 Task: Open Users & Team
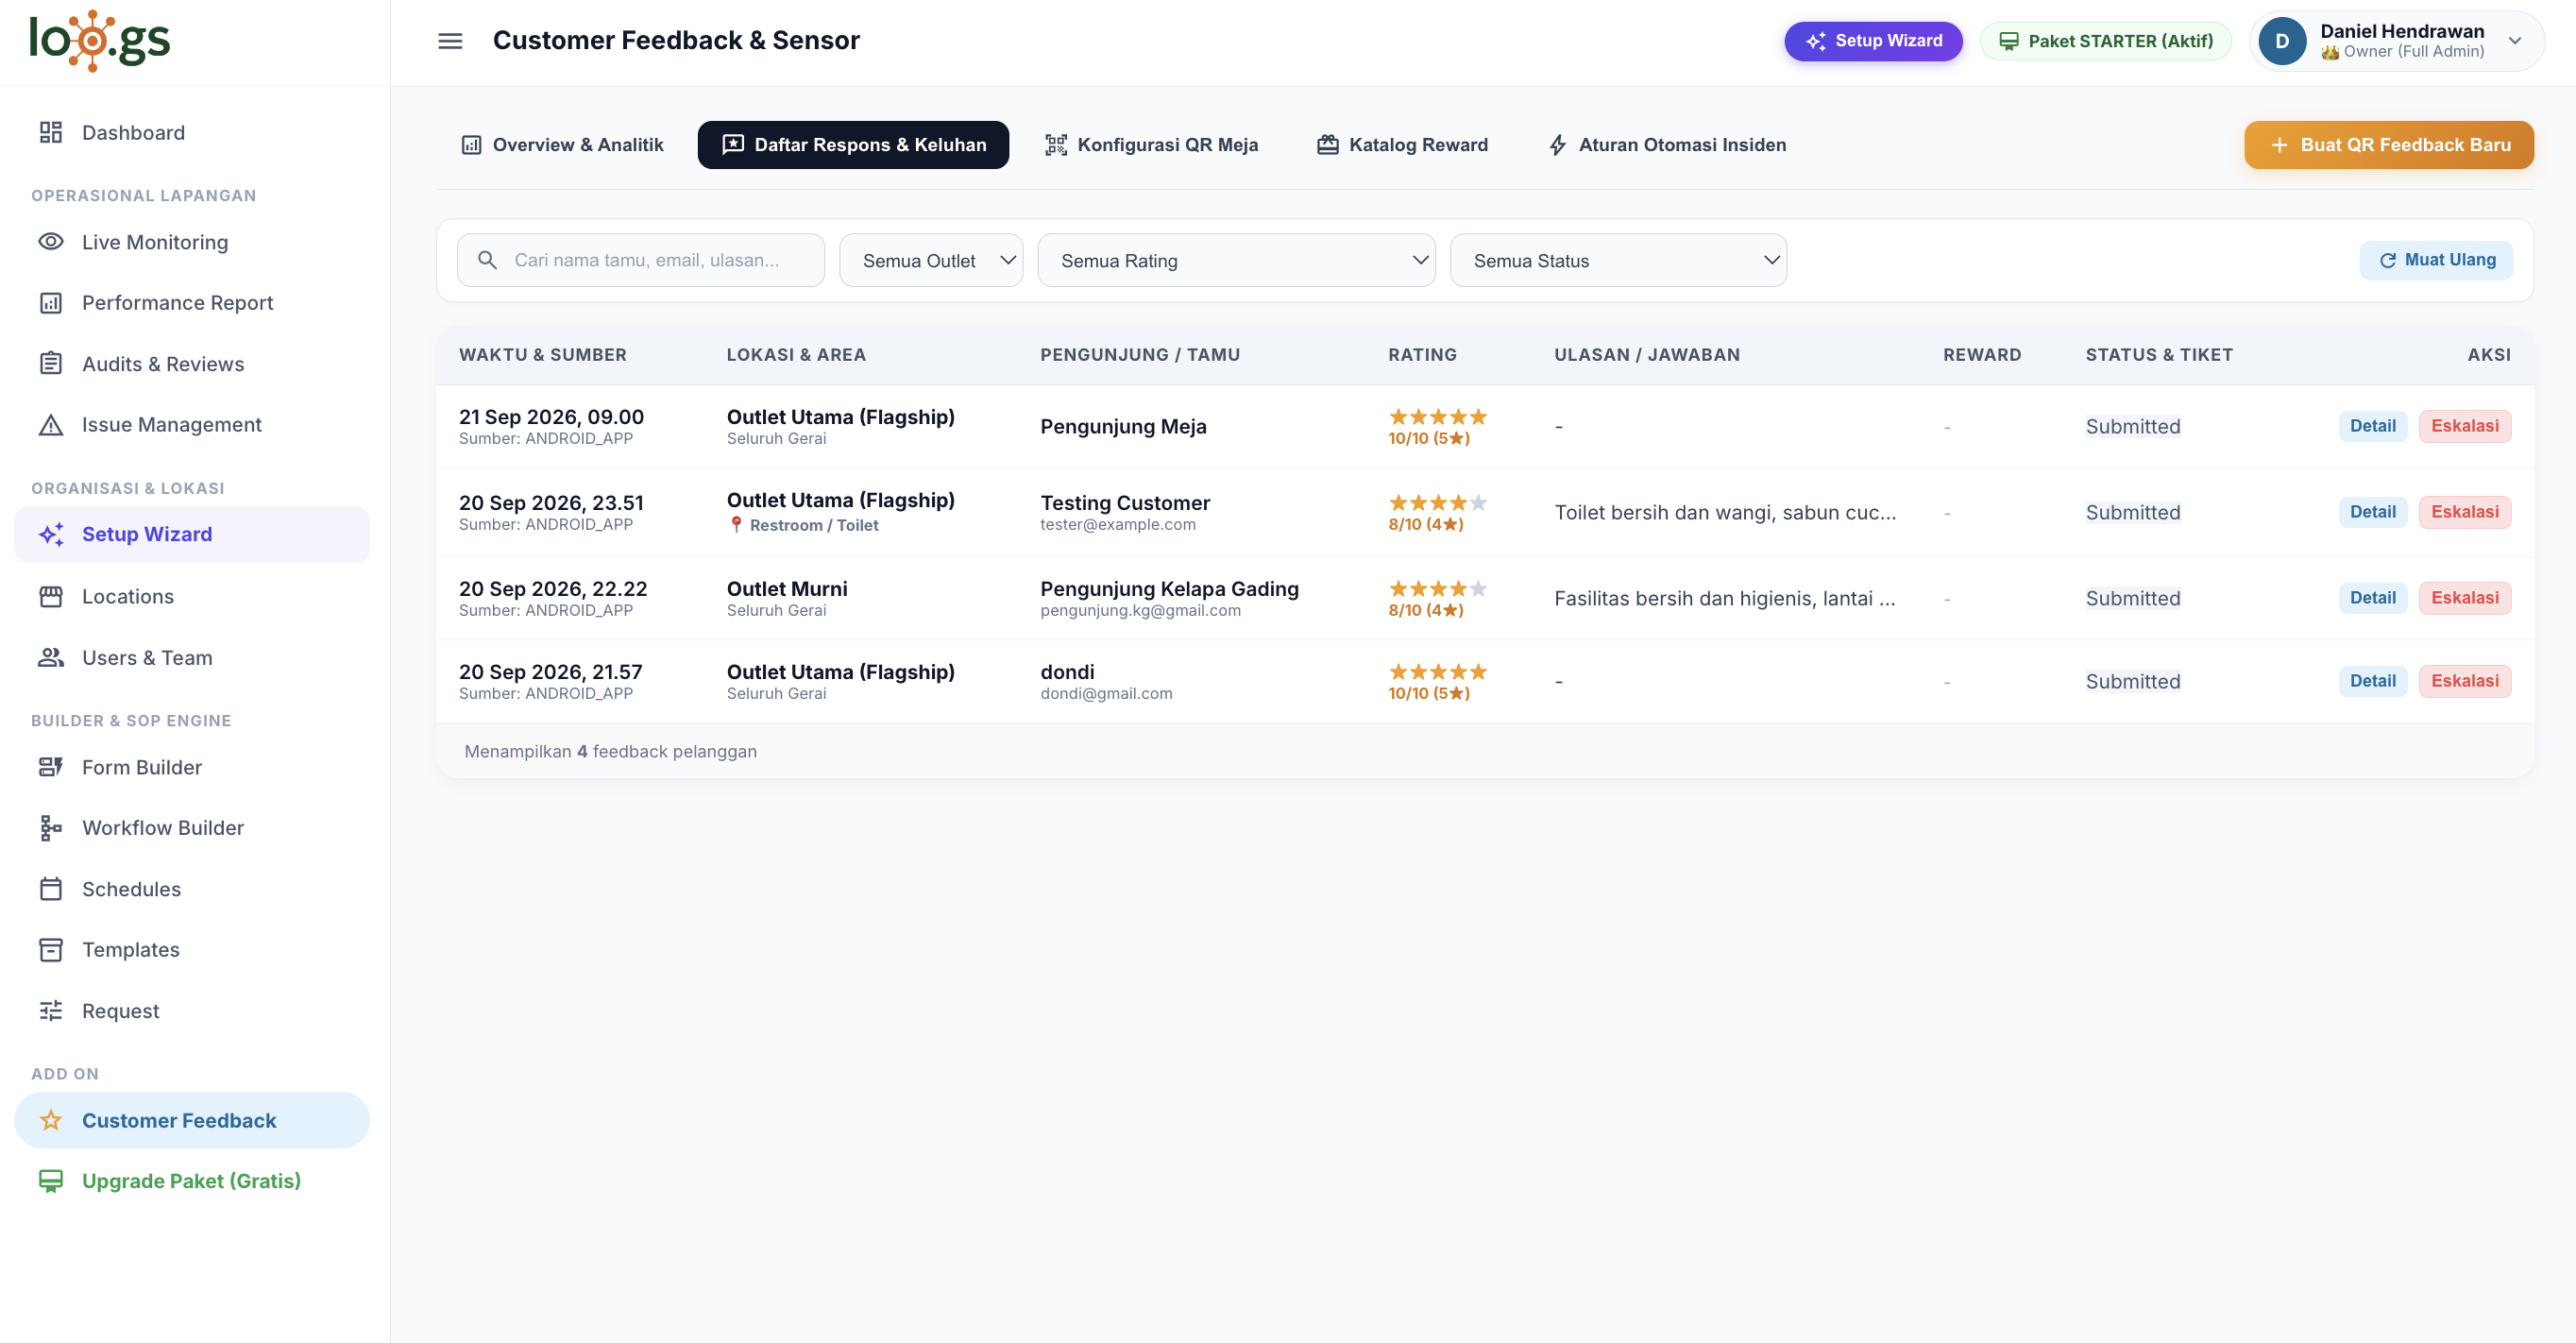point(192,657)
